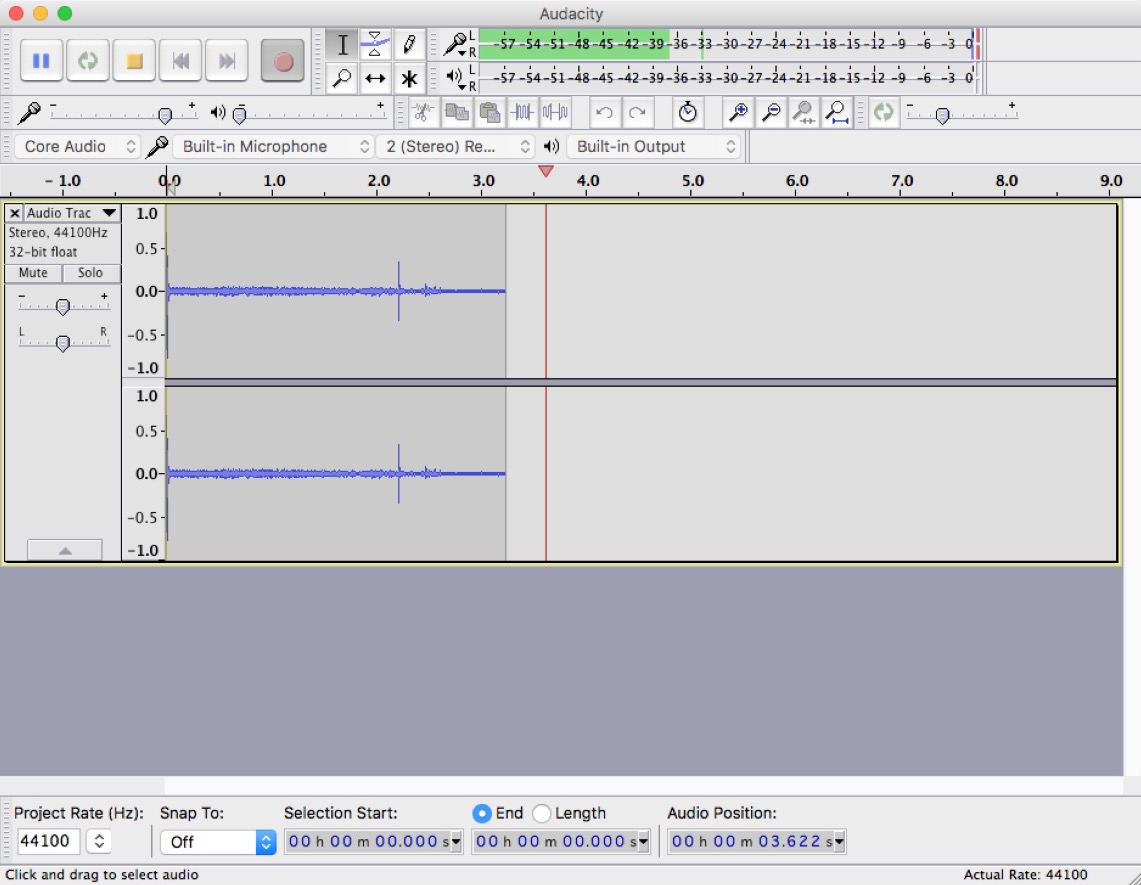The height and width of the screenshot is (885, 1141).
Task: Click the 'Click and drag to select audio' status text
Action: click(x=102, y=875)
